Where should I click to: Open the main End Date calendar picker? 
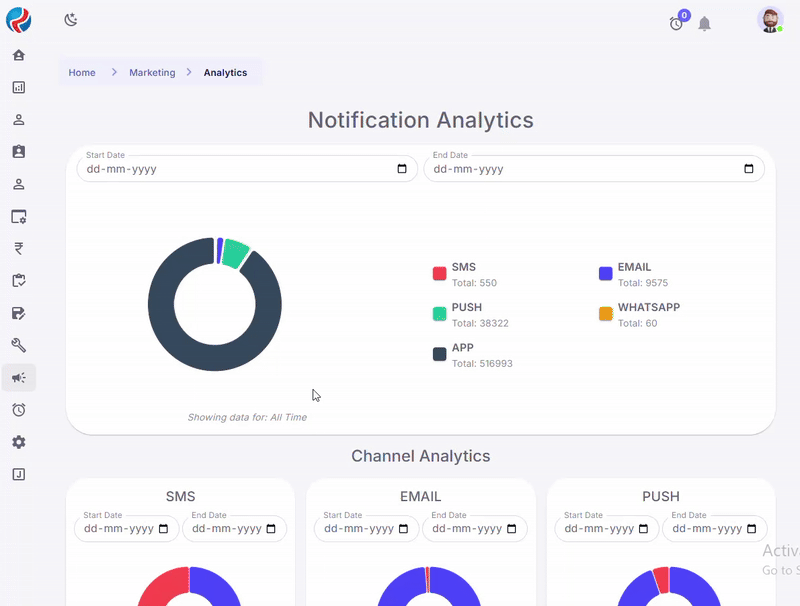coord(749,169)
